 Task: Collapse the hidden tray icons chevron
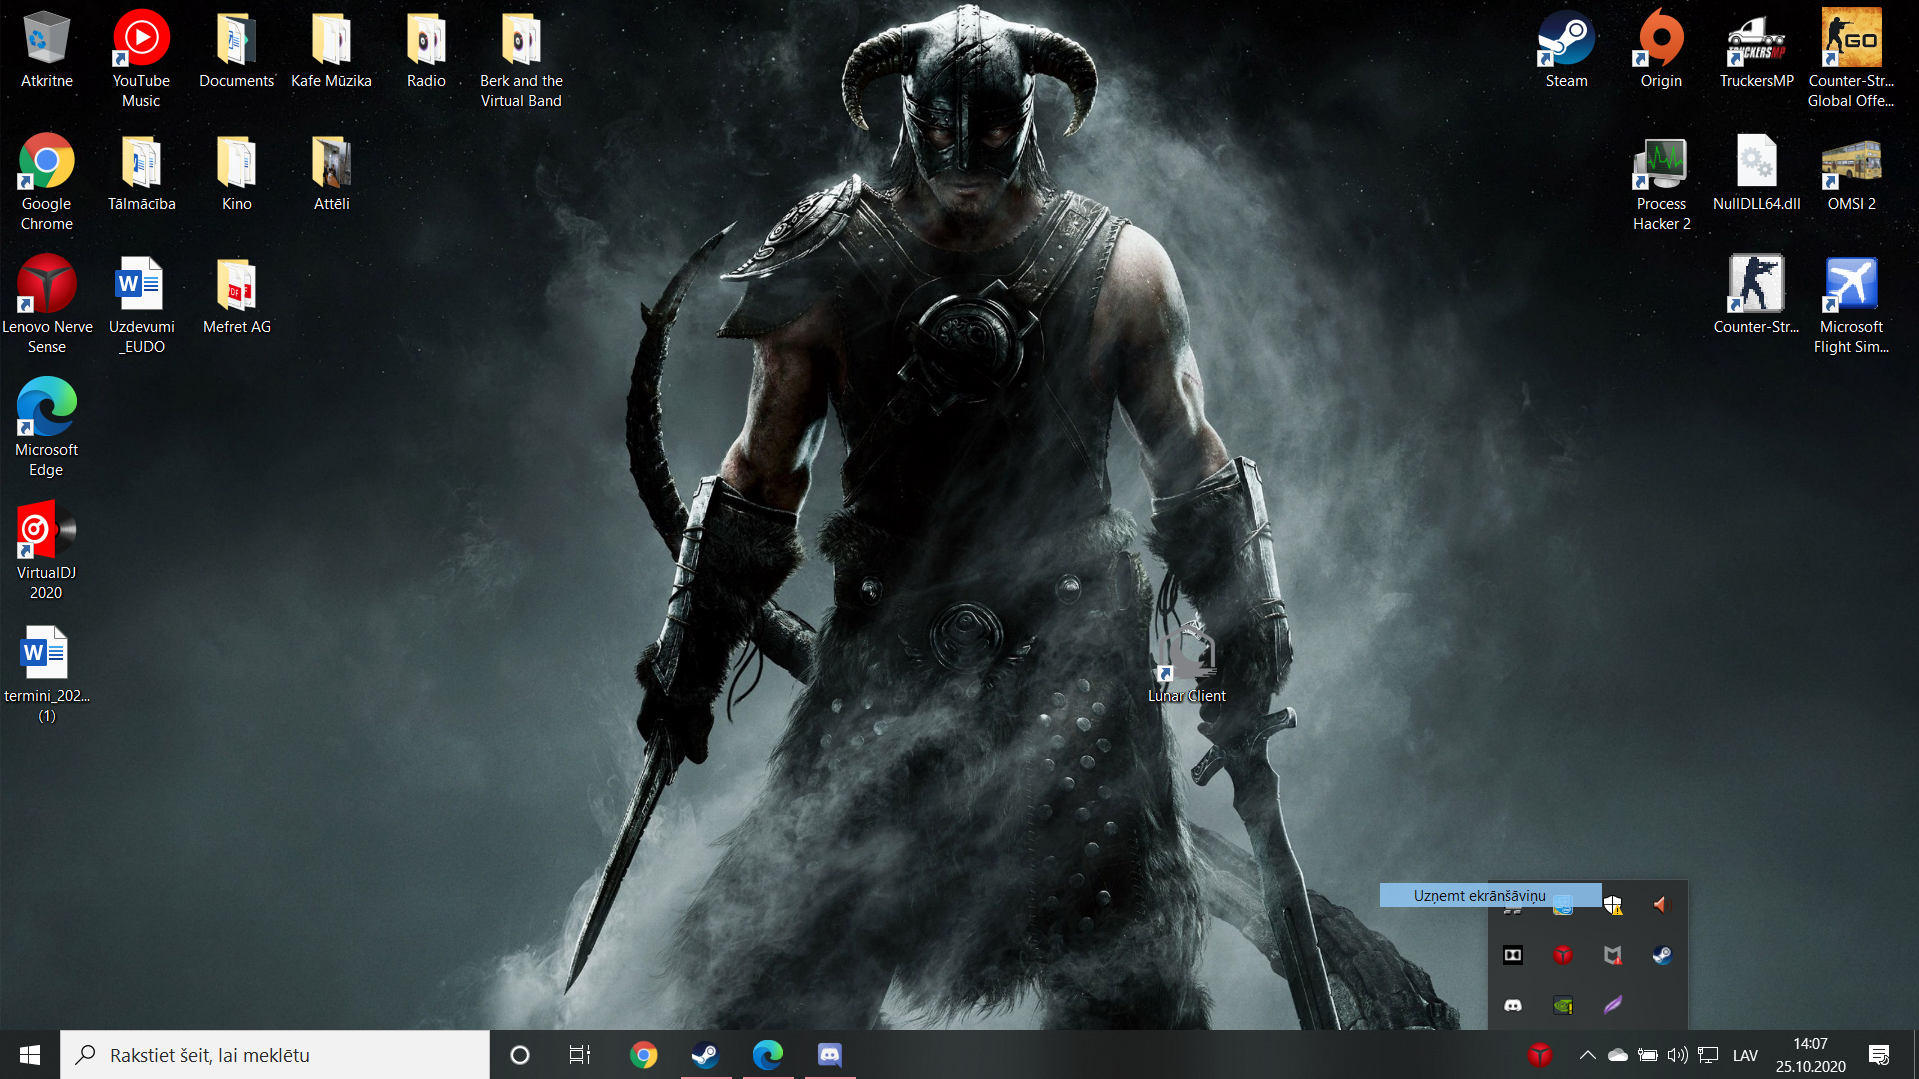[1587, 1055]
